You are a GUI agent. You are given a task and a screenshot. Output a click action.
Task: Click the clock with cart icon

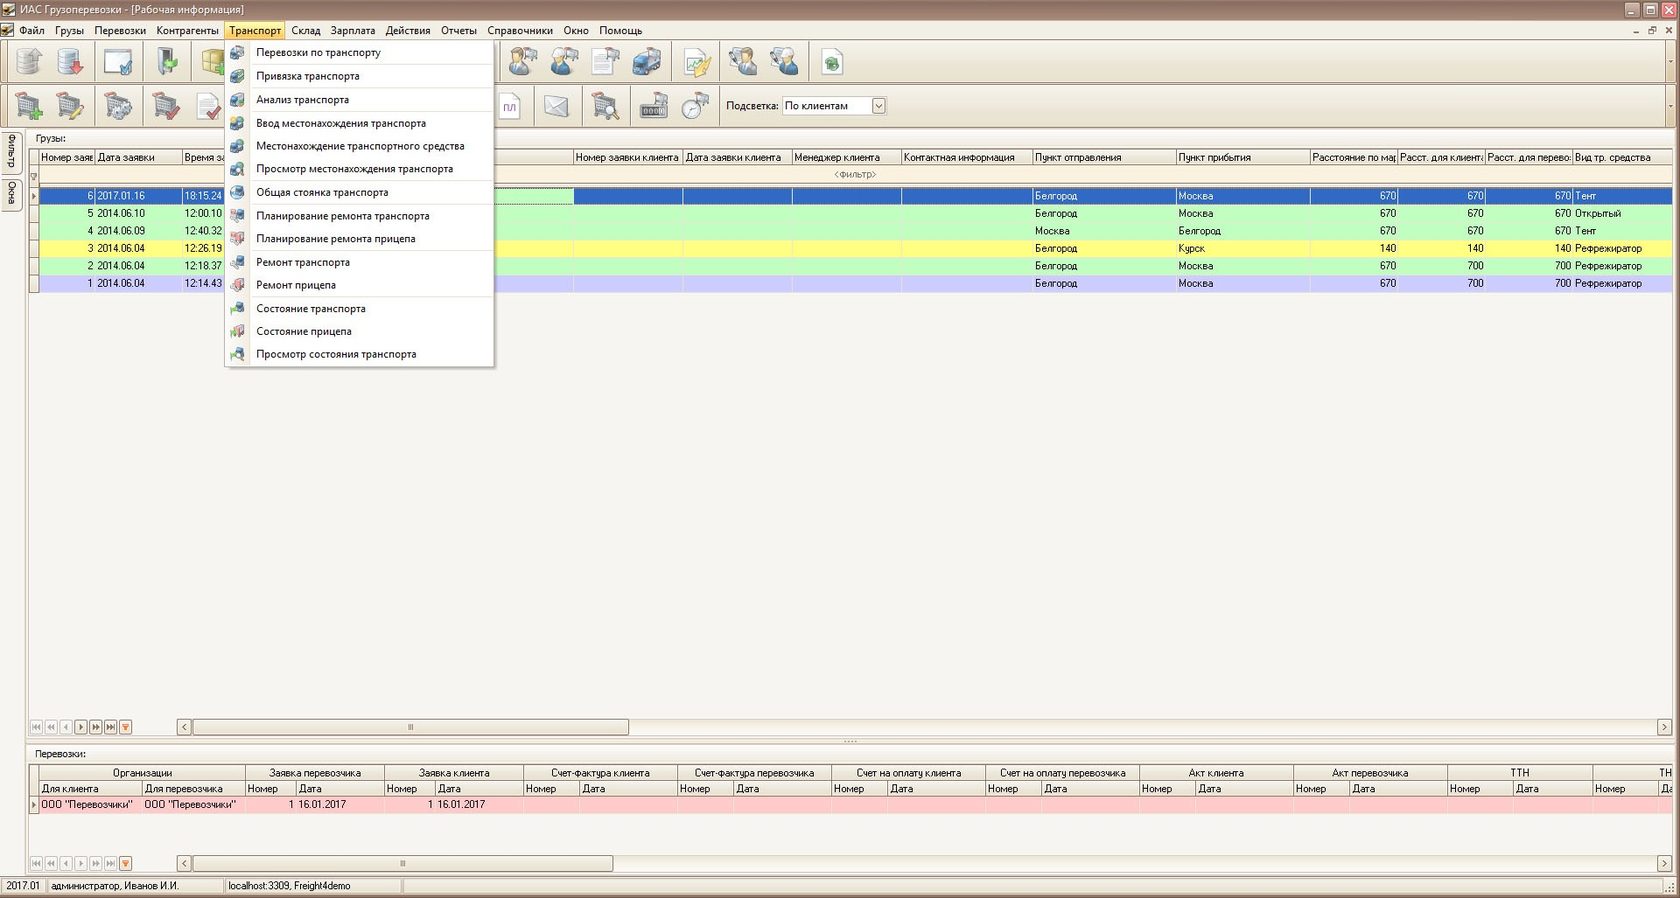[695, 106]
